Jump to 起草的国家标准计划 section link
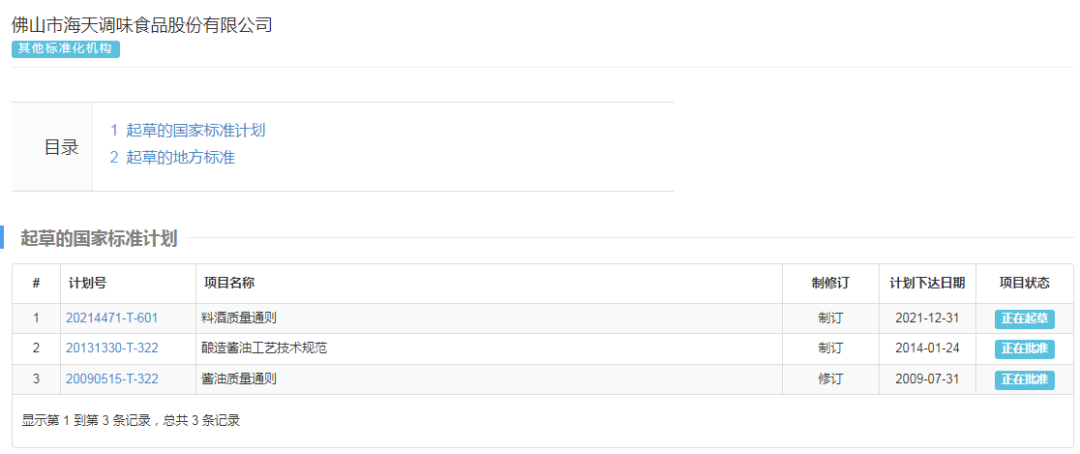 188,130
